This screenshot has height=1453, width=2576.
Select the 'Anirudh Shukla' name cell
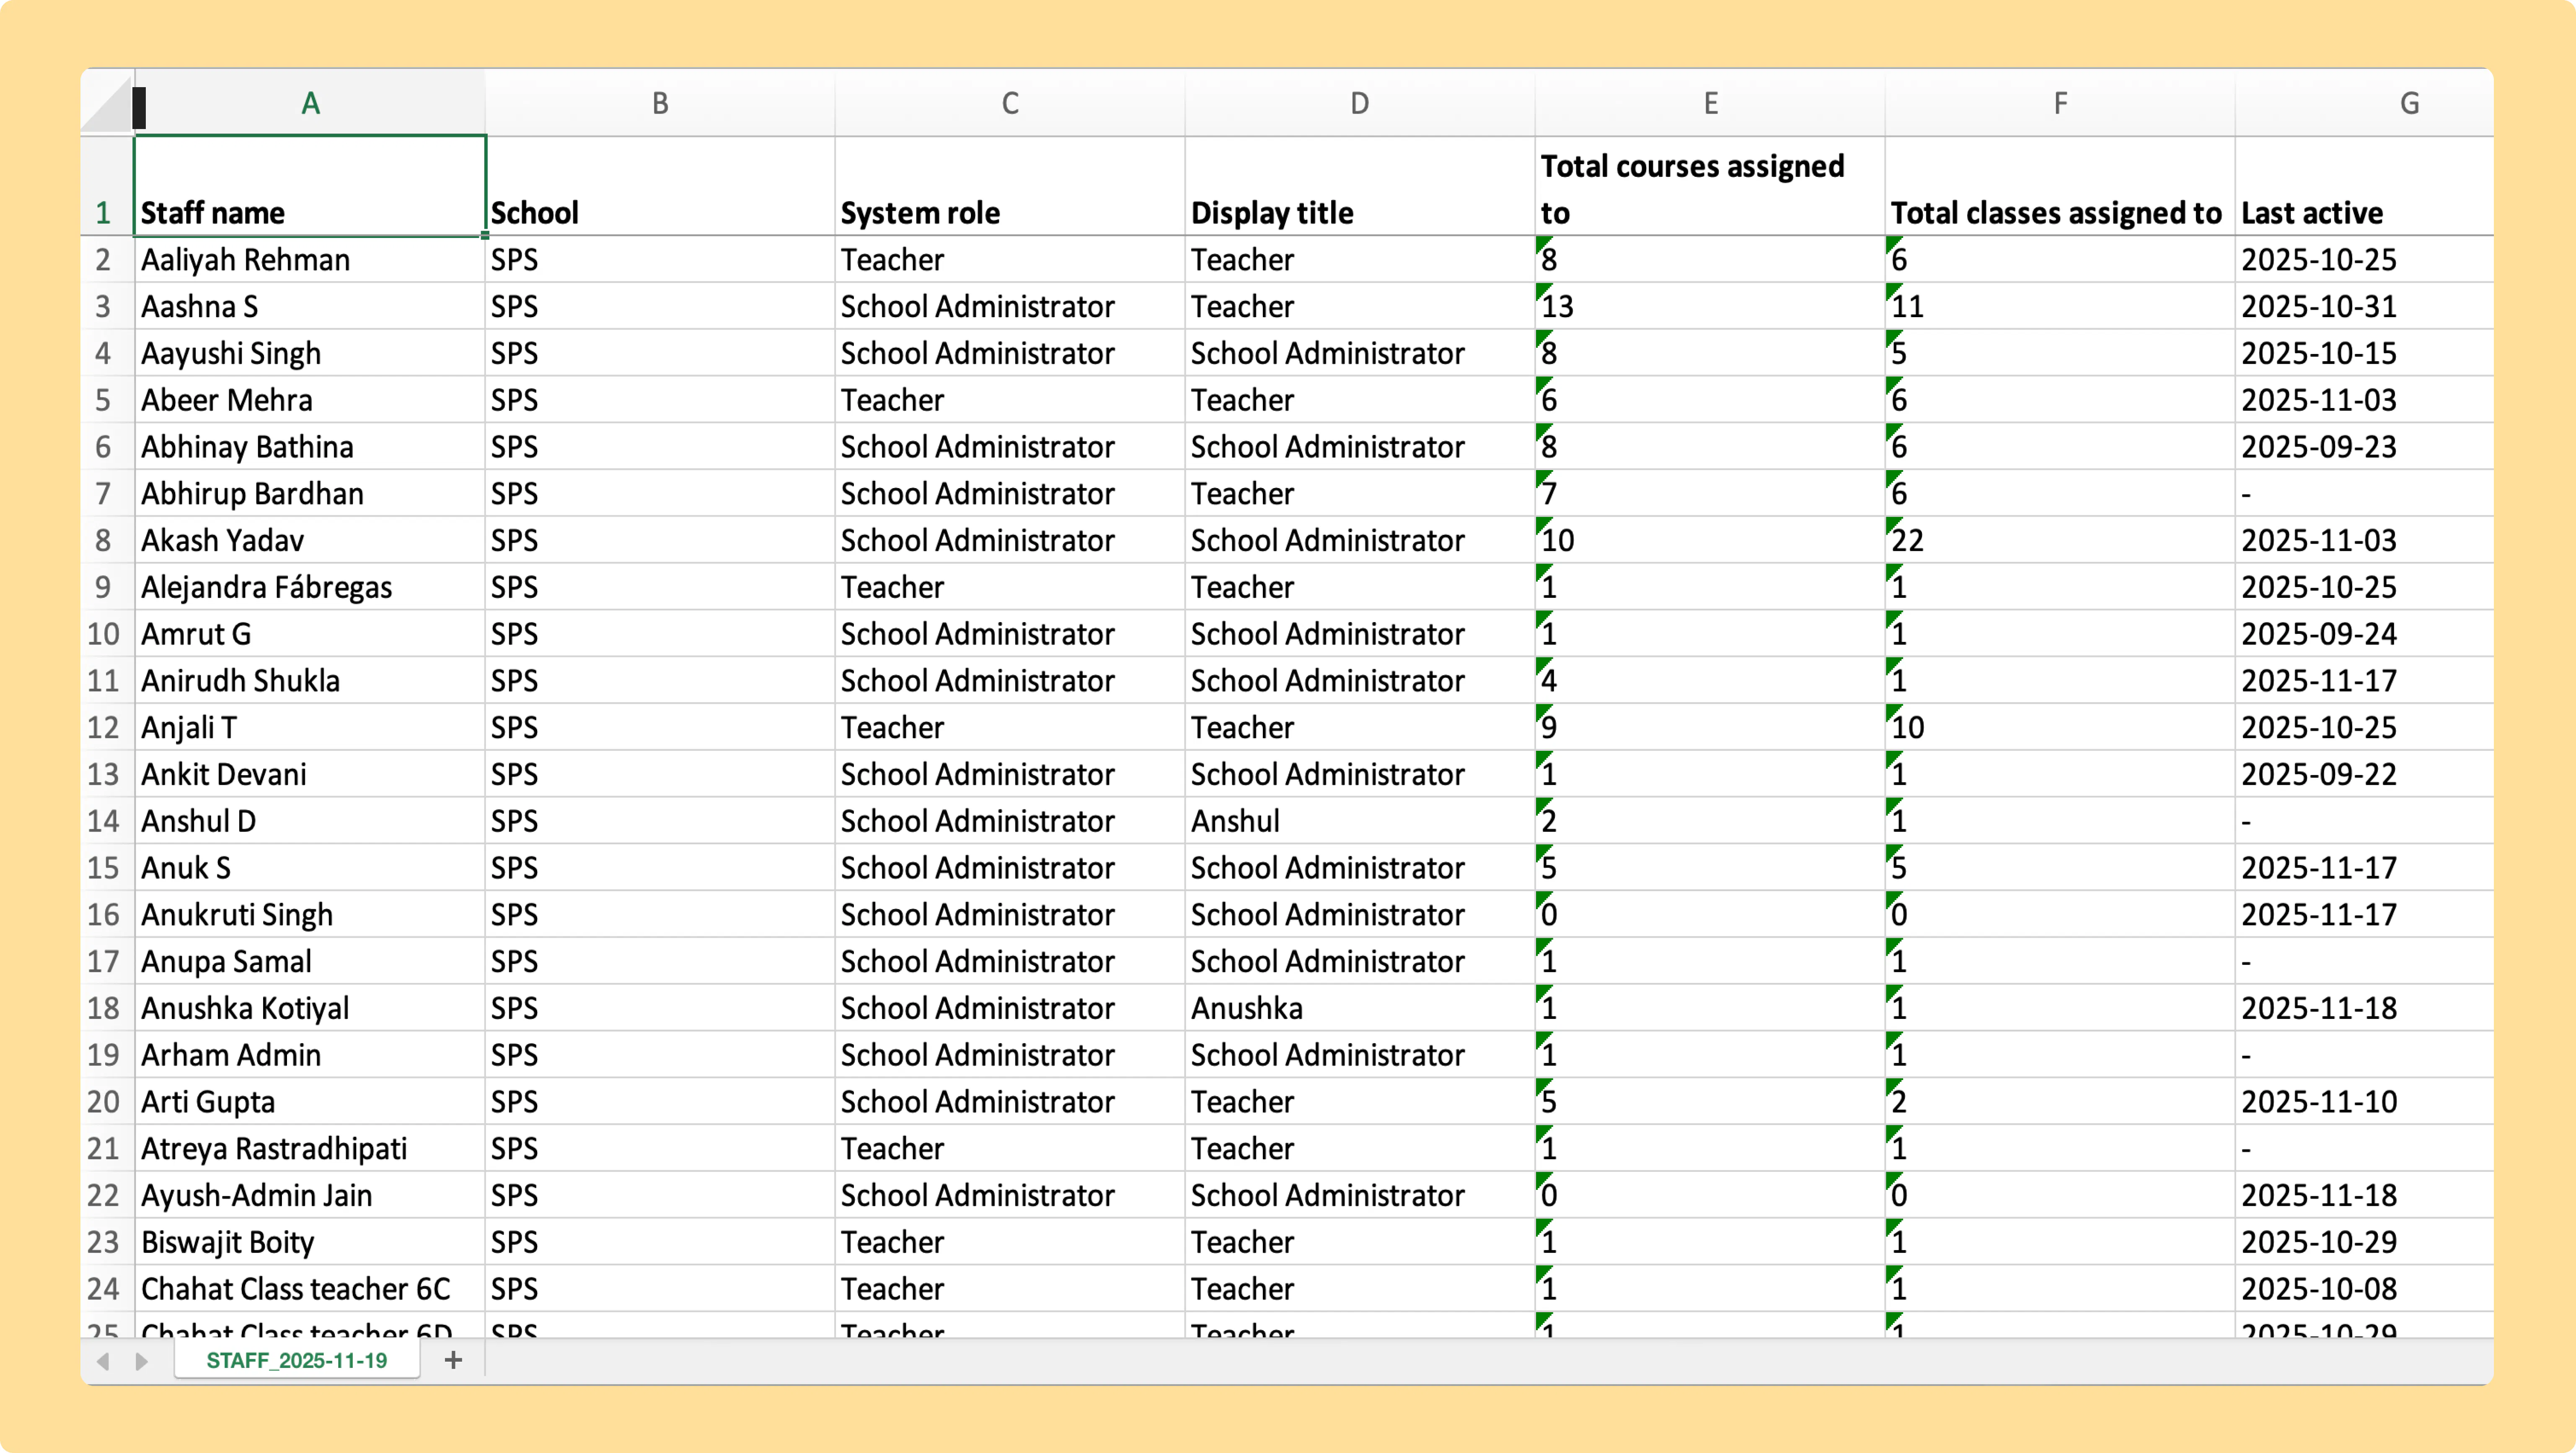(310, 680)
